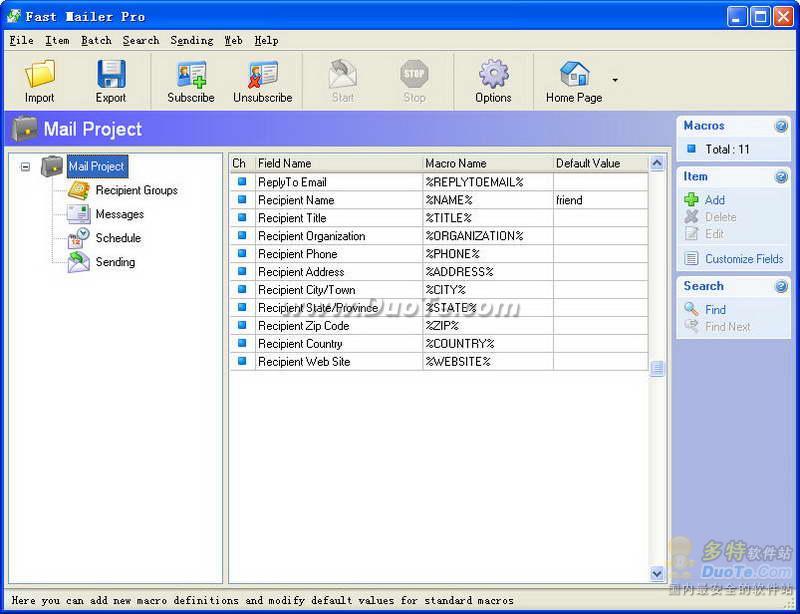
Task: Open Customize Fields link
Action: coord(744,259)
